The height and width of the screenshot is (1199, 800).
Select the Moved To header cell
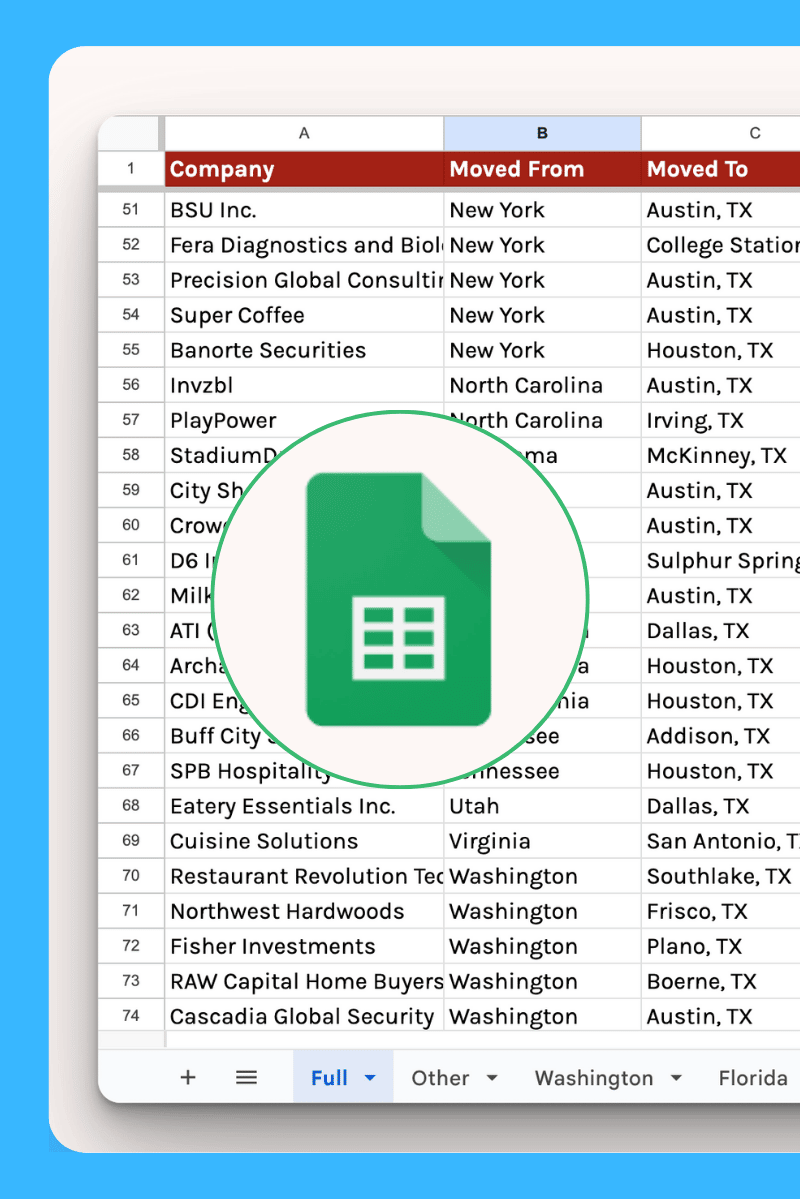(x=721, y=169)
